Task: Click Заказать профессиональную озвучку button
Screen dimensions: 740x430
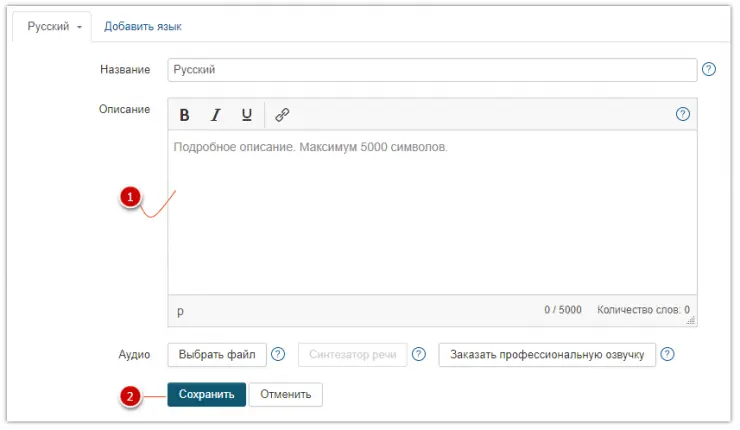Action: 547,354
